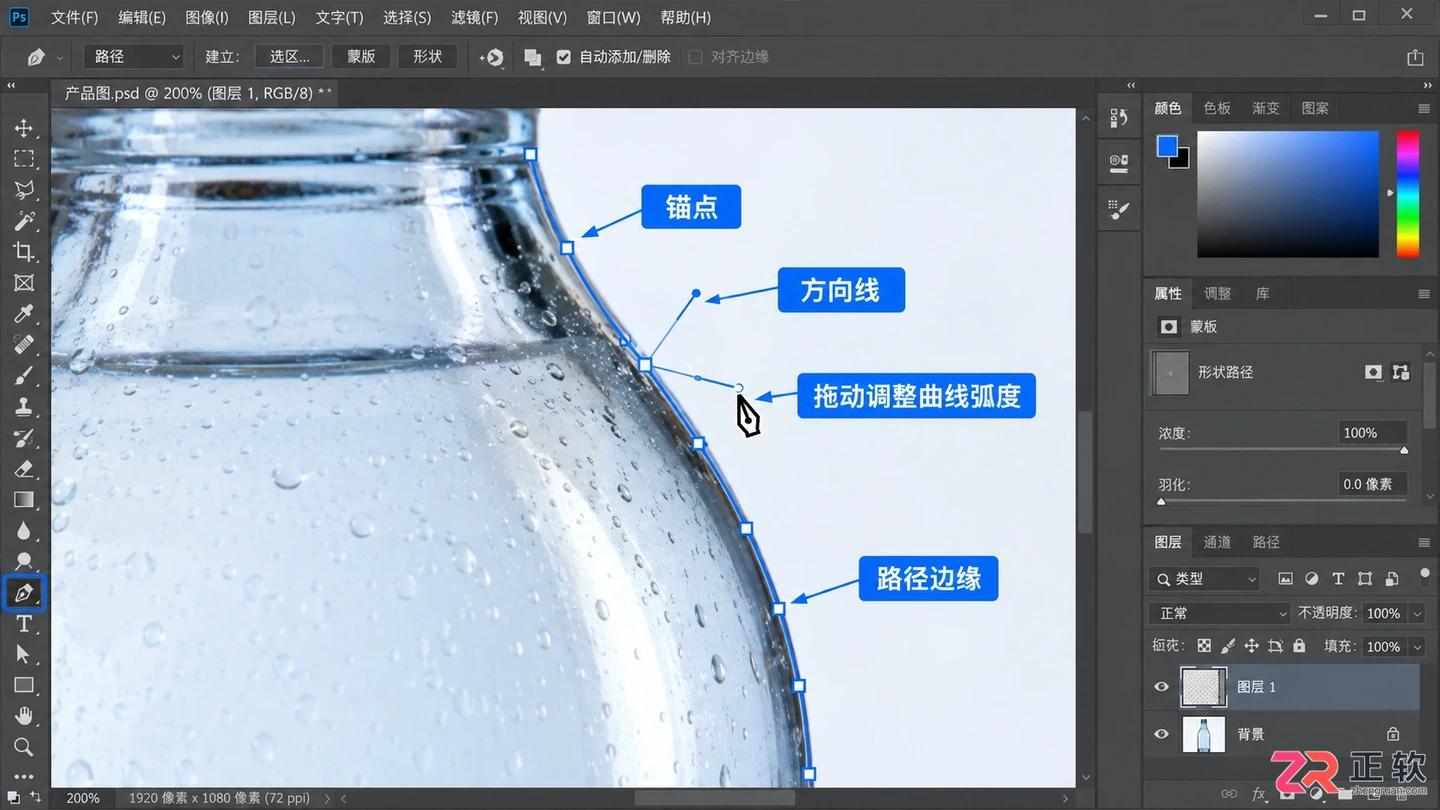
Task: Open the 滤镜(T) menu
Action: (x=474, y=17)
